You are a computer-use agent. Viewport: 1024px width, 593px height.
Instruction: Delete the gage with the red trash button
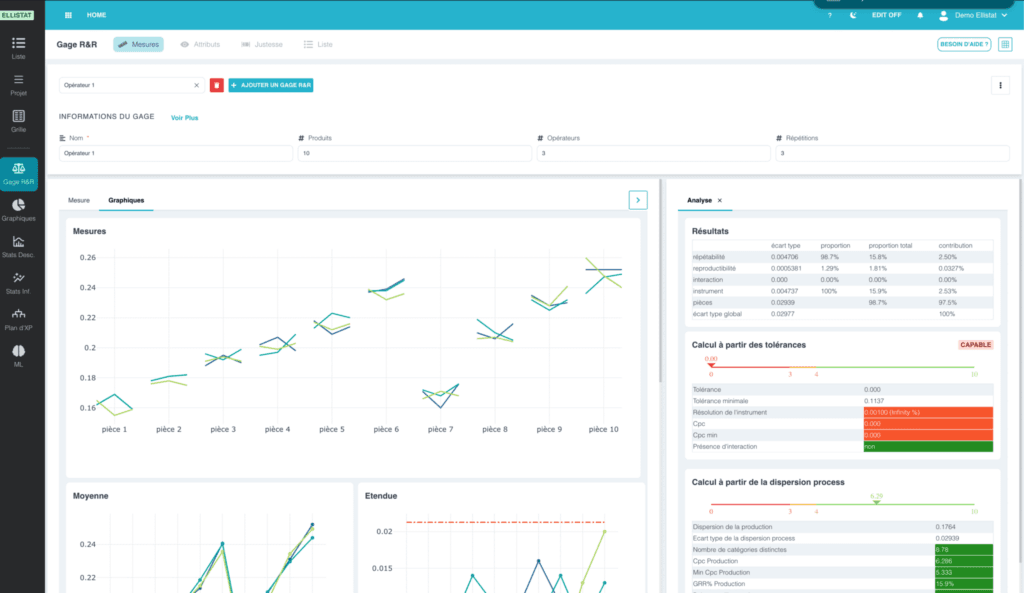[217, 85]
